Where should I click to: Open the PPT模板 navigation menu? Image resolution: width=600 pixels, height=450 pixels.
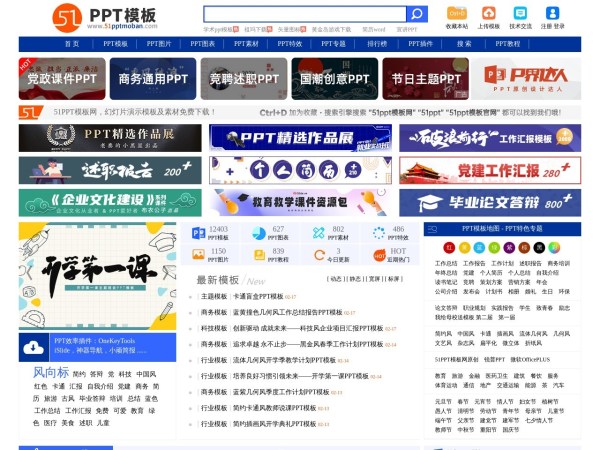115,44
